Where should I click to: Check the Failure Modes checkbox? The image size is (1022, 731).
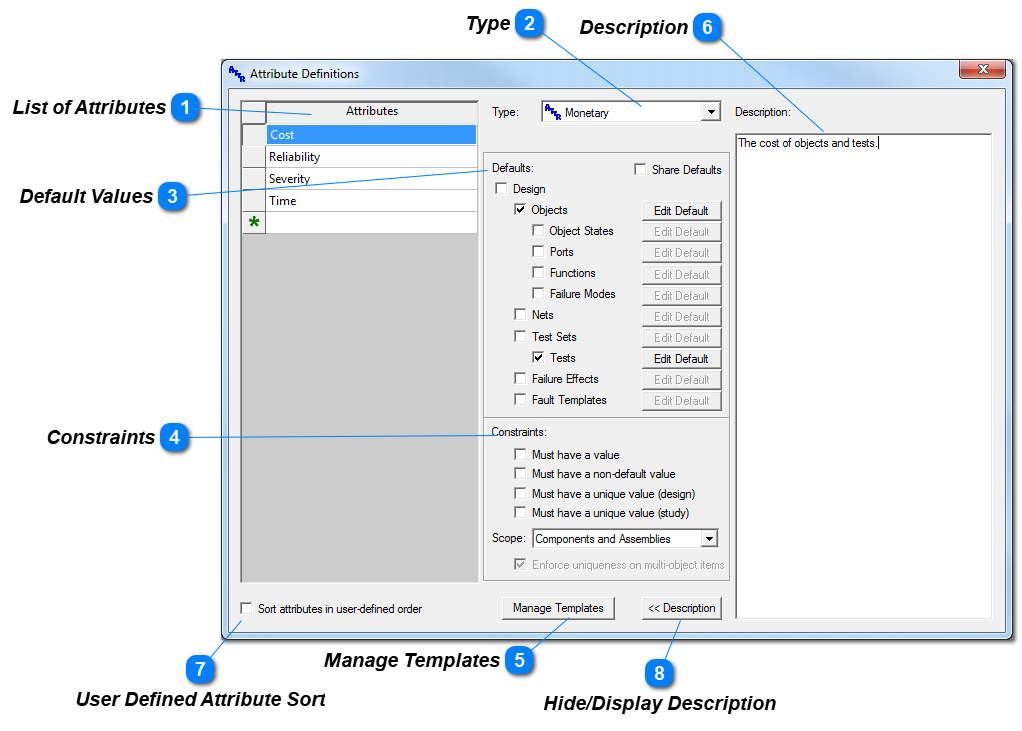pyautogui.click(x=538, y=293)
